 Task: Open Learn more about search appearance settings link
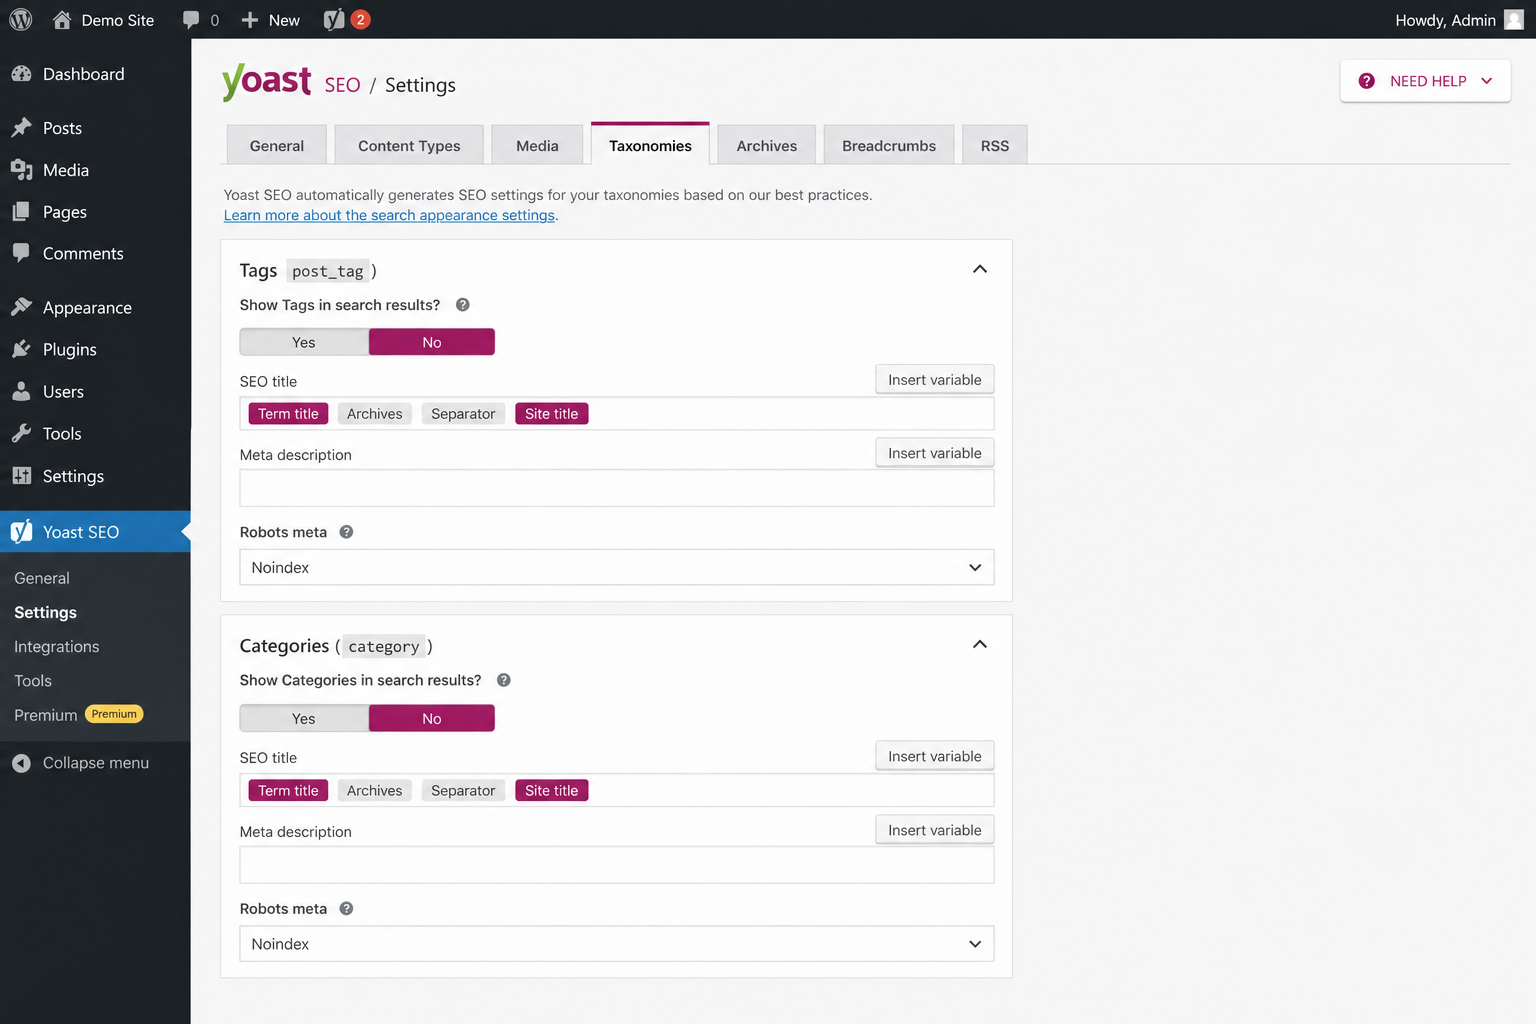coord(389,215)
